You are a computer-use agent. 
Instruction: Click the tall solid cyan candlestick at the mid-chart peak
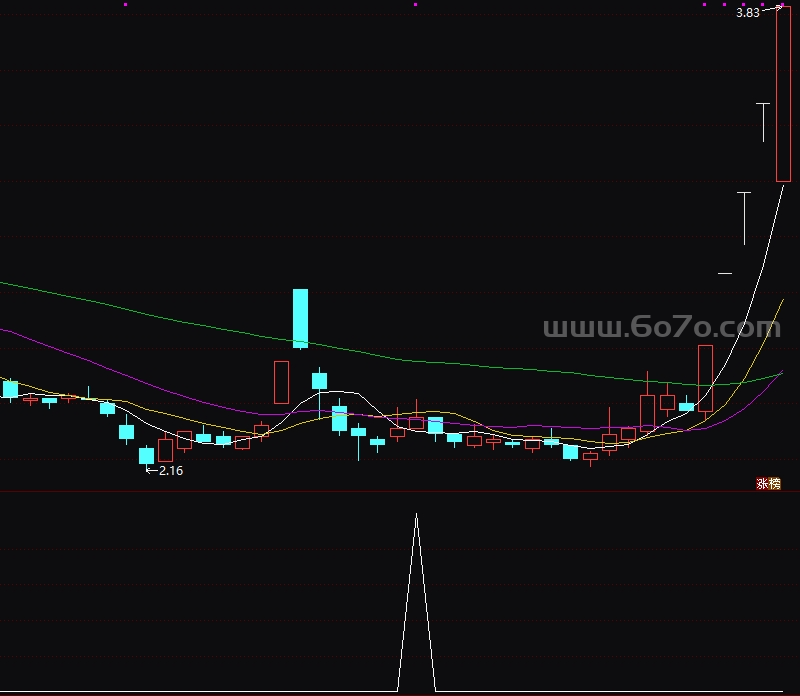(x=300, y=318)
